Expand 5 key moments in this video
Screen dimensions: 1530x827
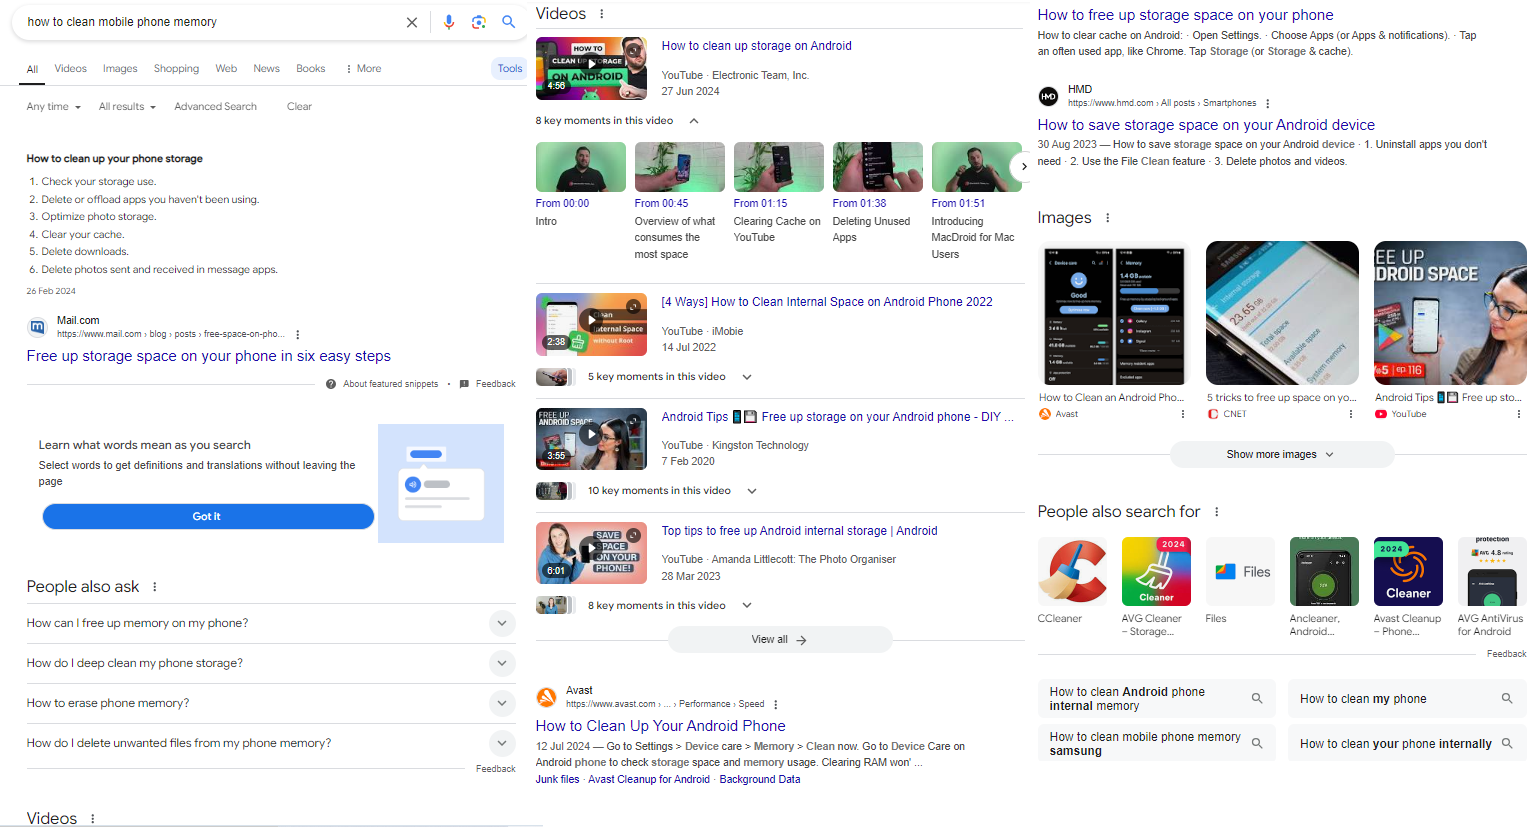click(747, 377)
